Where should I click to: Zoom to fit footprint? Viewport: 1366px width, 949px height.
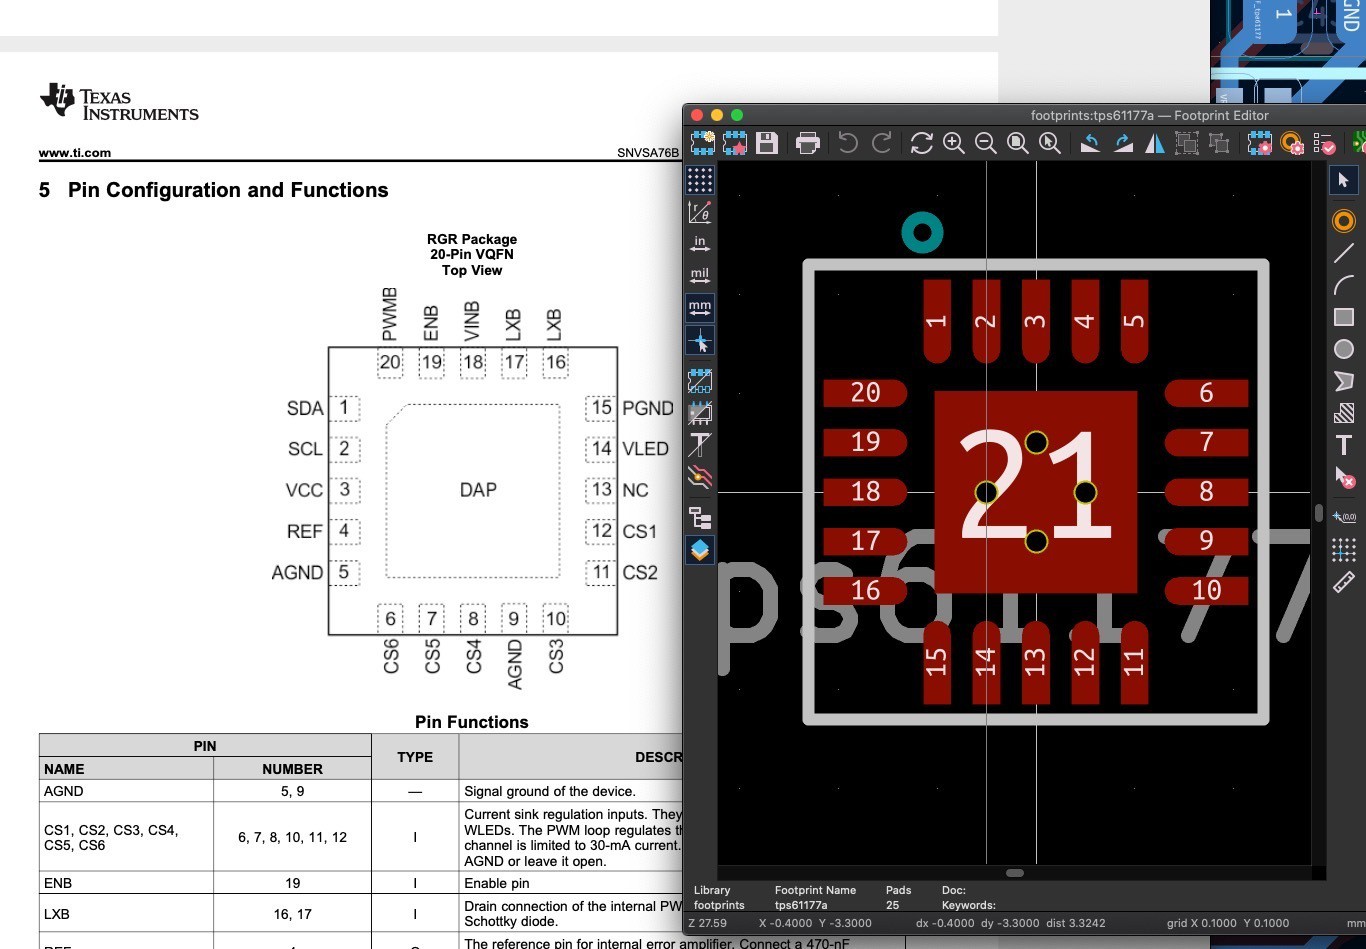click(1018, 143)
